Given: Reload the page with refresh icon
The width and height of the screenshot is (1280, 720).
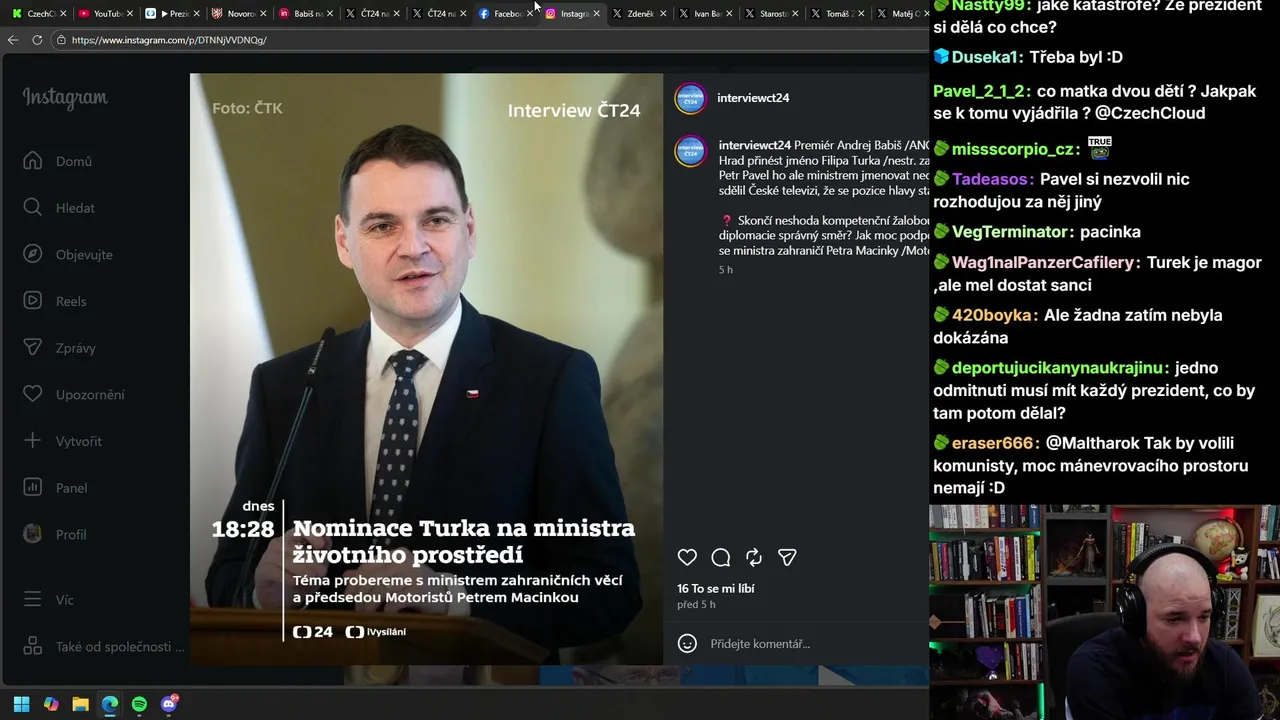Looking at the screenshot, I should pos(37,40).
